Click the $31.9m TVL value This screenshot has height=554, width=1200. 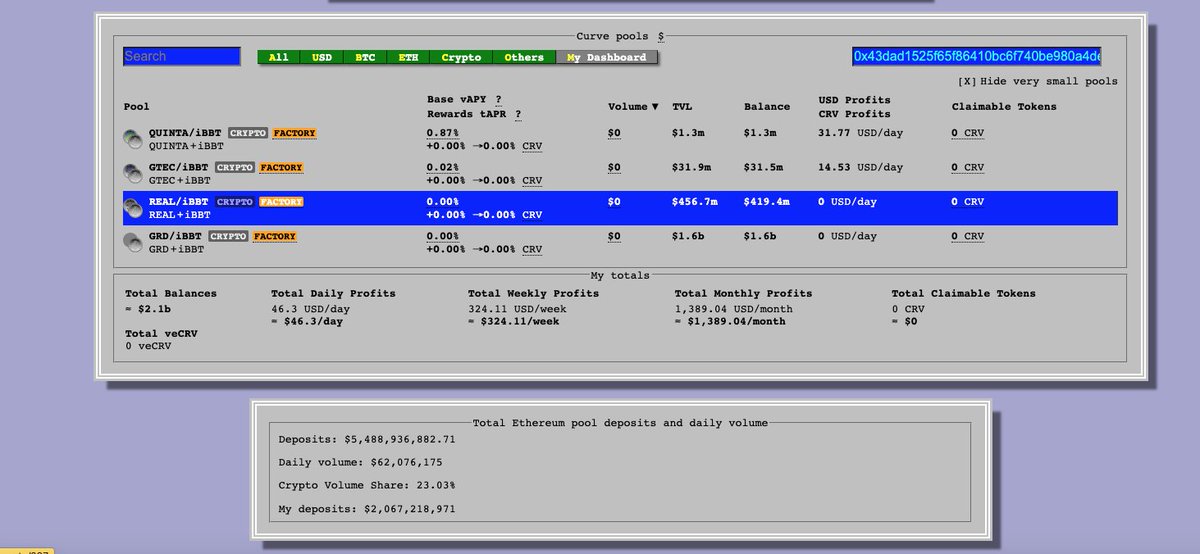[692, 167]
